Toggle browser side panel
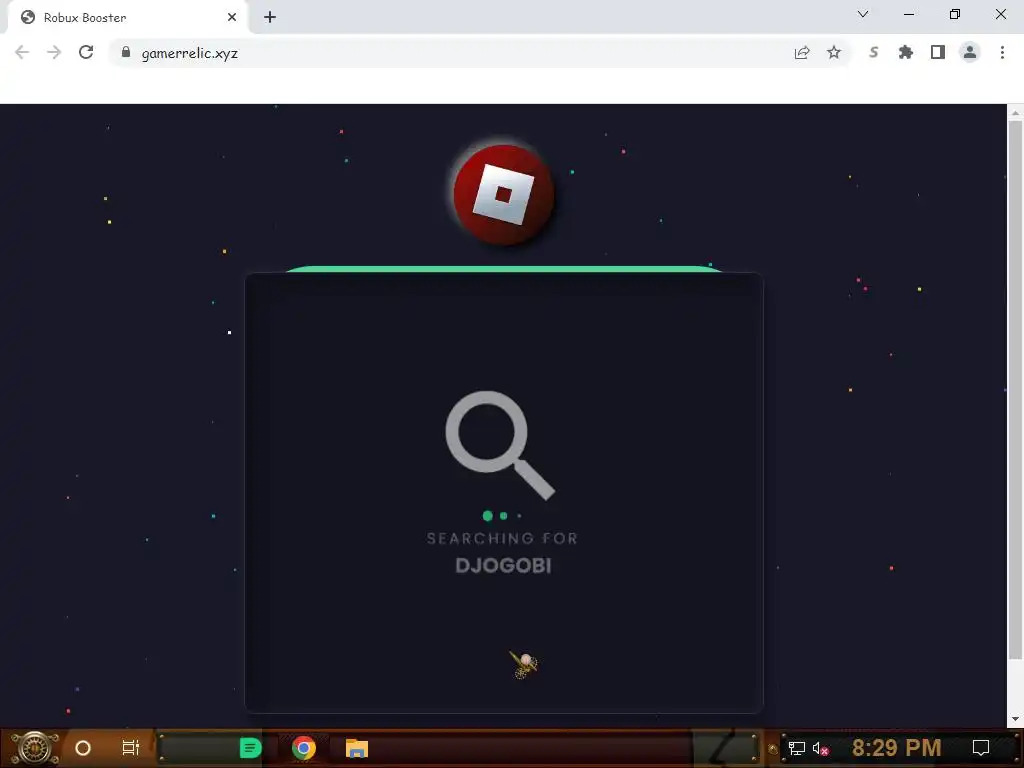The height and width of the screenshot is (768, 1024). tap(938, 52)
